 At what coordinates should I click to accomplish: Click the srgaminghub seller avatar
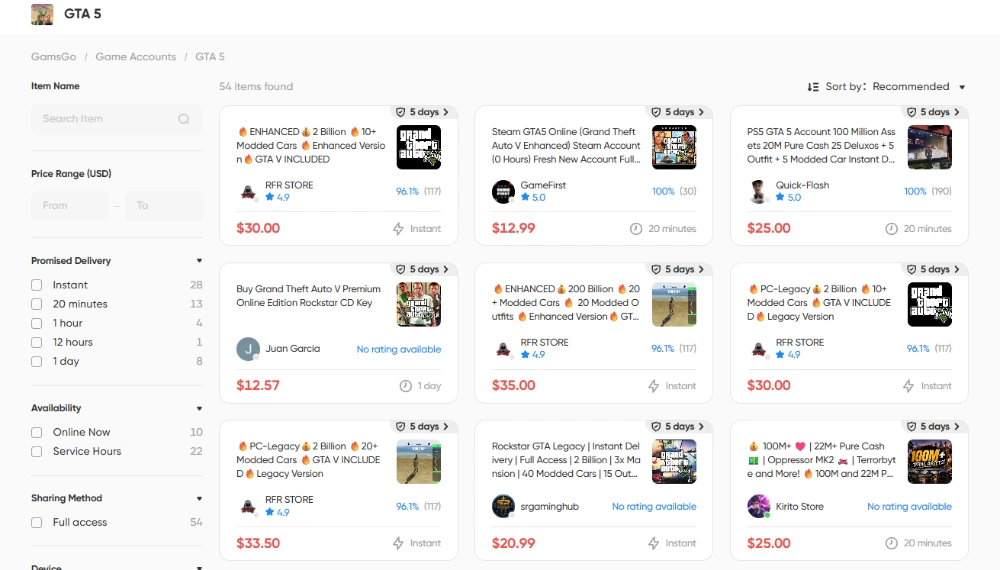(x=503, y=506)
